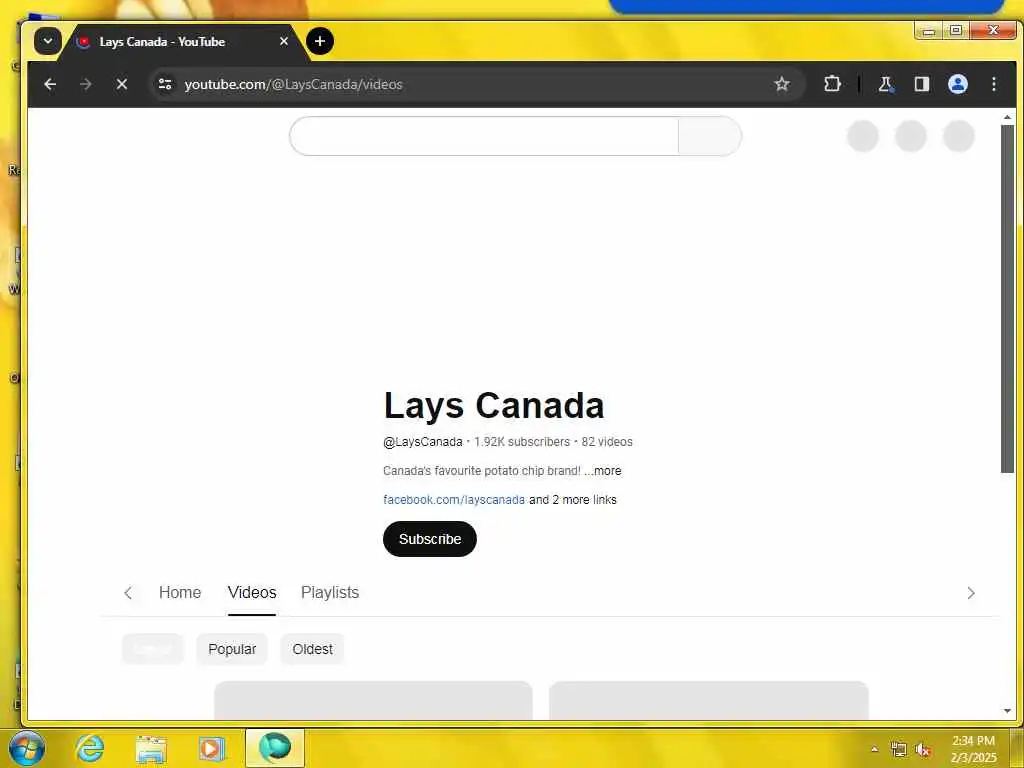Viewport: 1024px width, 768px height.
Task: Switch to the active browser taskbar button
Action: pyautogui.click(x=275, y=748)
